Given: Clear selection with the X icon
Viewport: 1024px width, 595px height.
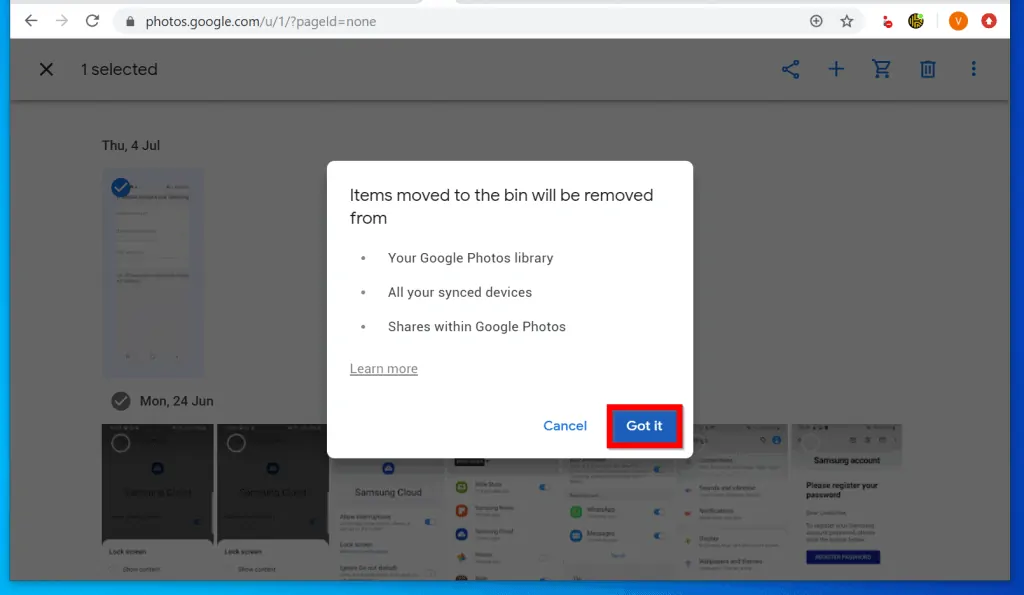Looking at the screenshot, I should pos(46,69).
